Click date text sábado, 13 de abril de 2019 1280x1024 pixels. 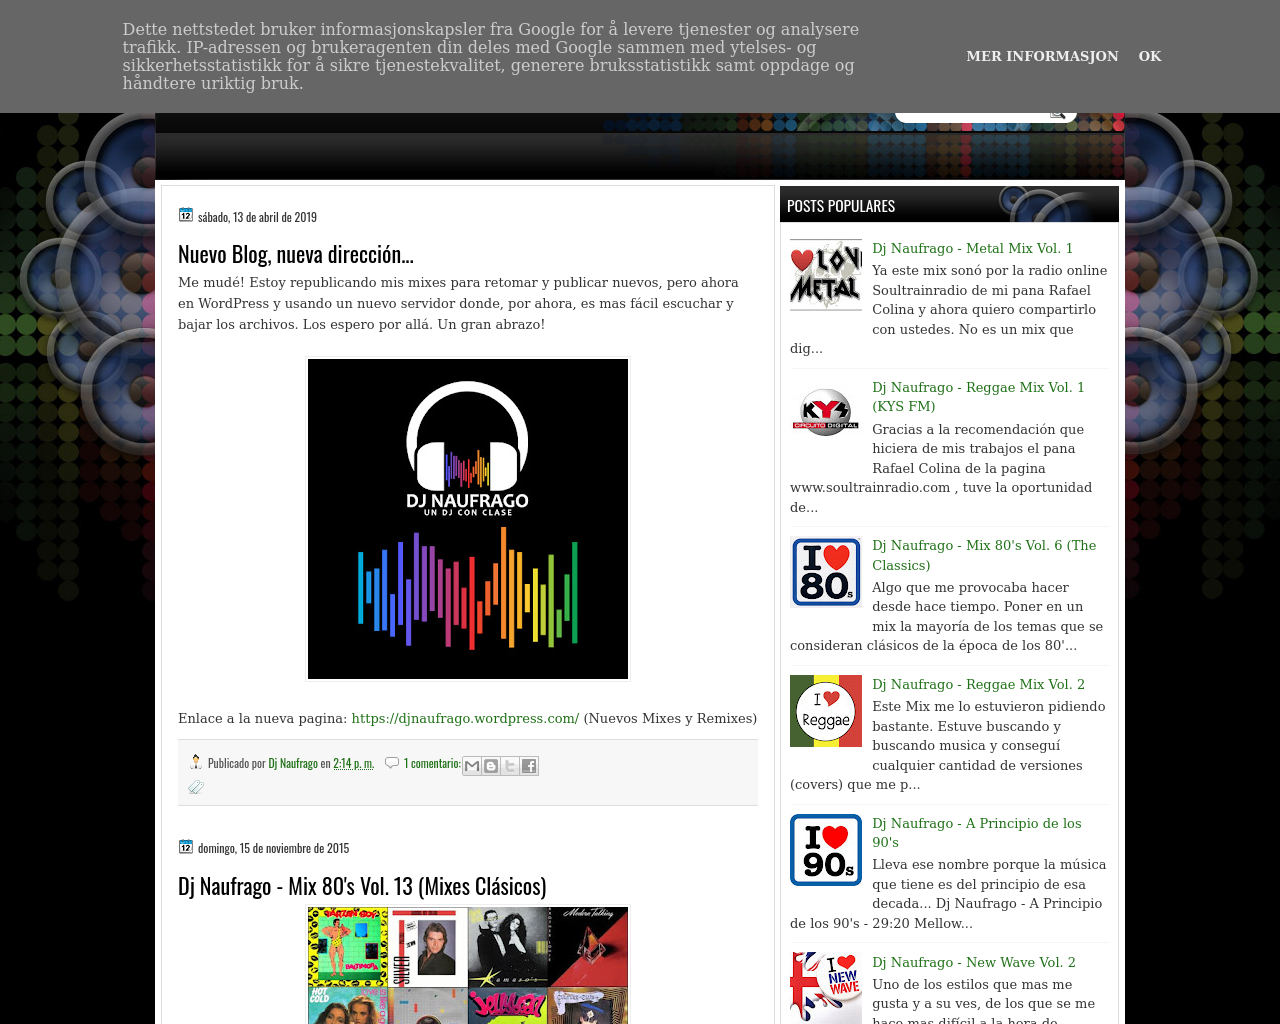(257, 217)
